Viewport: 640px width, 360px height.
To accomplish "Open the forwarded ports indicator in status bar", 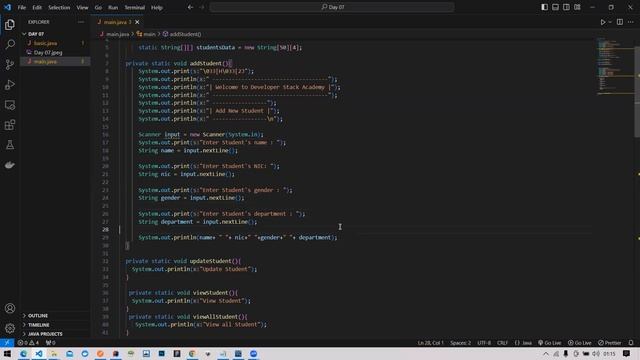I will tap(51, 343).
